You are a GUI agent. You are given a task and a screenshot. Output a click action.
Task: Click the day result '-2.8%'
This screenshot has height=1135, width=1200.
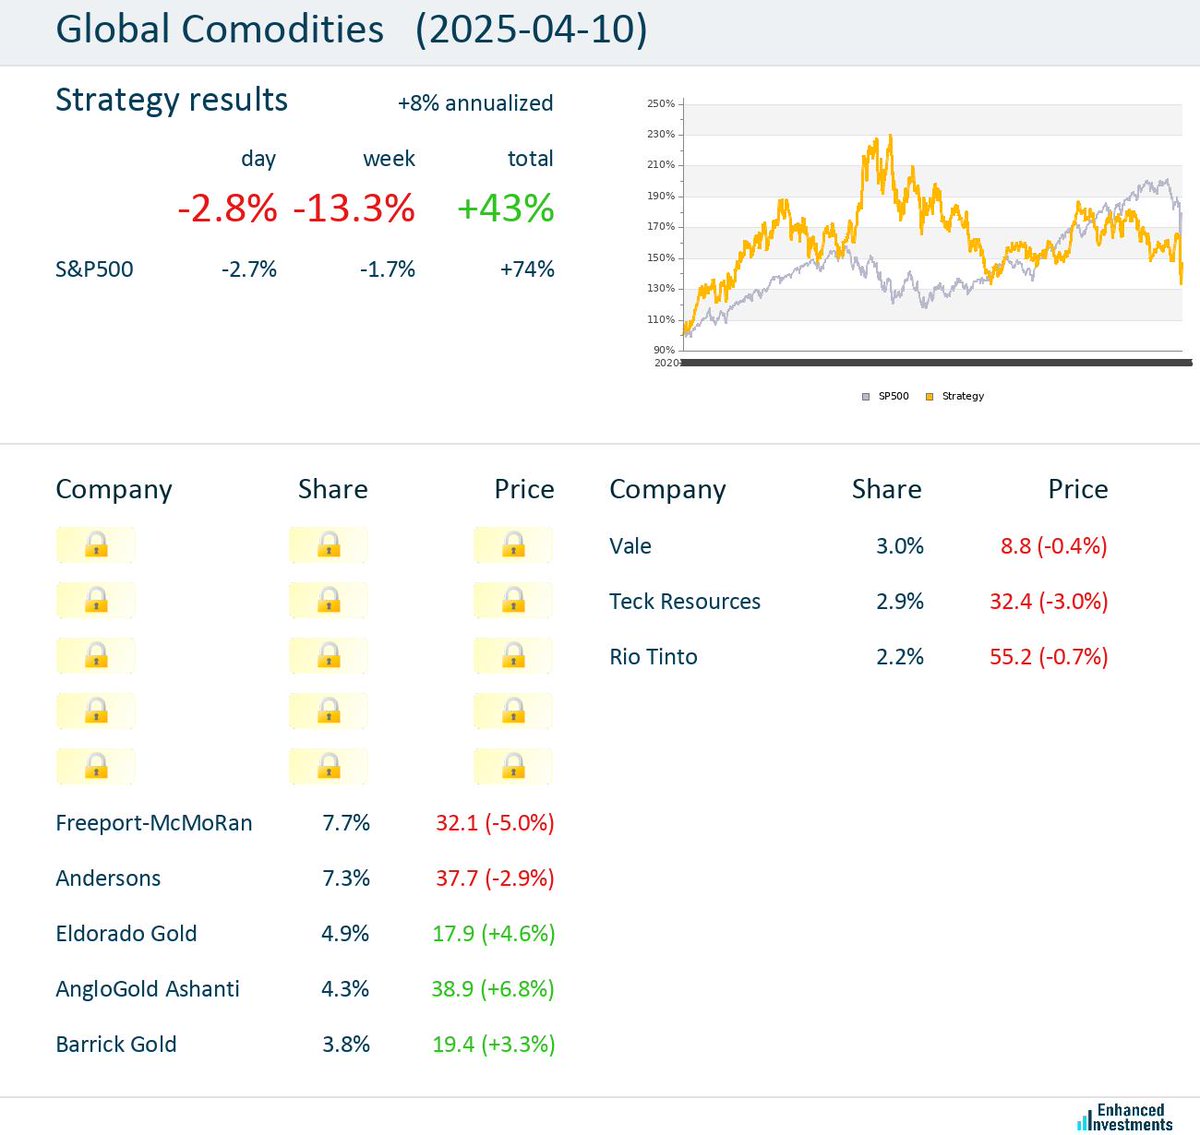click(x=227, y=208)
